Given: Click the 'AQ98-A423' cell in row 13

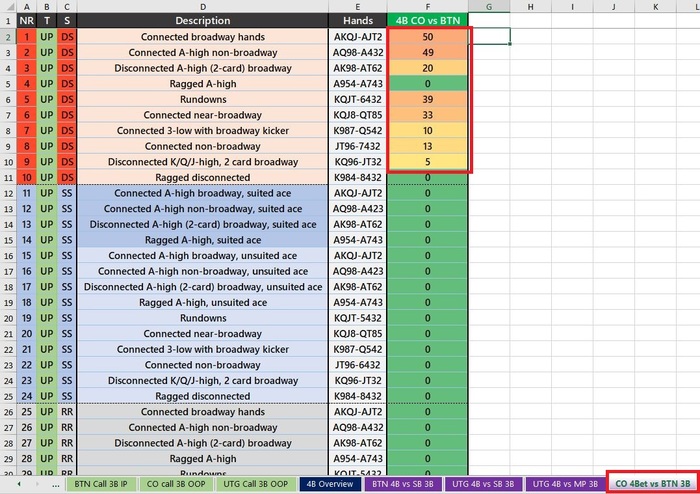Looking at the screenshot, I should [358, 209].
